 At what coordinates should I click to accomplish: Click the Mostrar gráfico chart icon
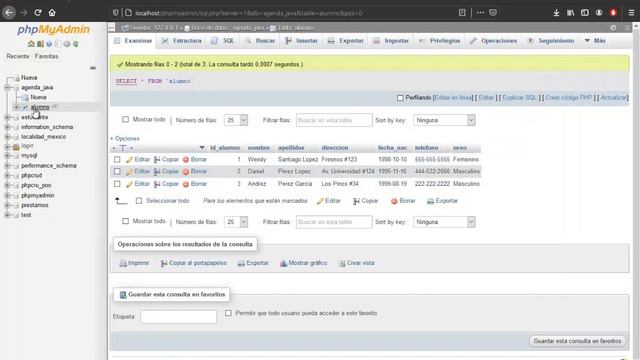coord(283,263)
